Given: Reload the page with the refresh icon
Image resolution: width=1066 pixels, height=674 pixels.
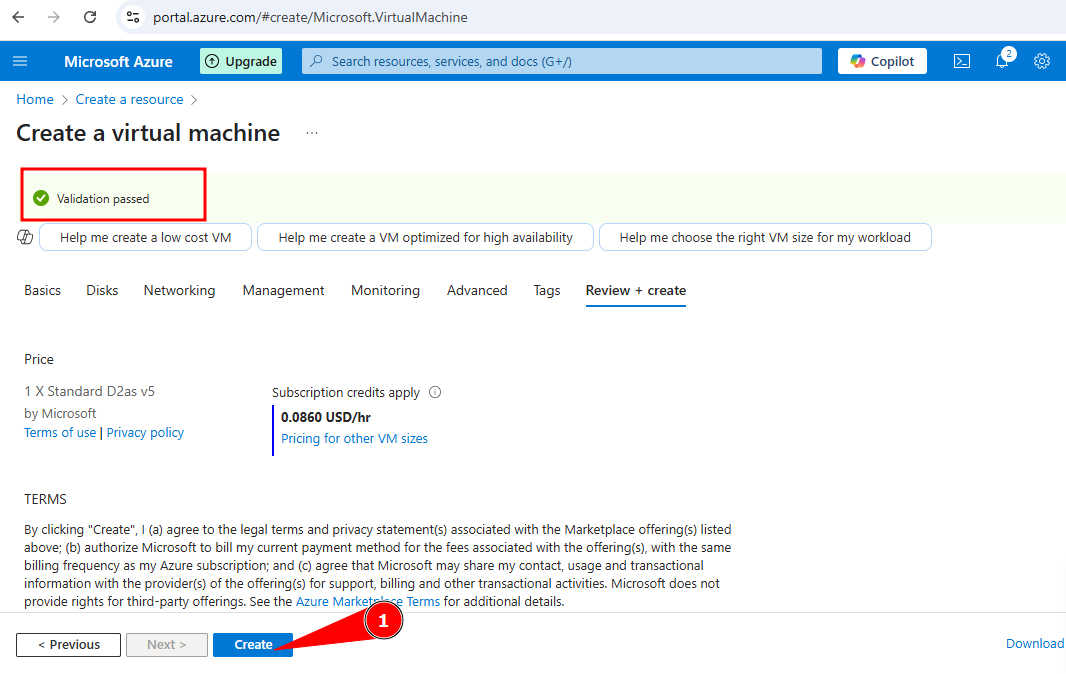Looking at the screenshot, I should [x=90, y=17].
